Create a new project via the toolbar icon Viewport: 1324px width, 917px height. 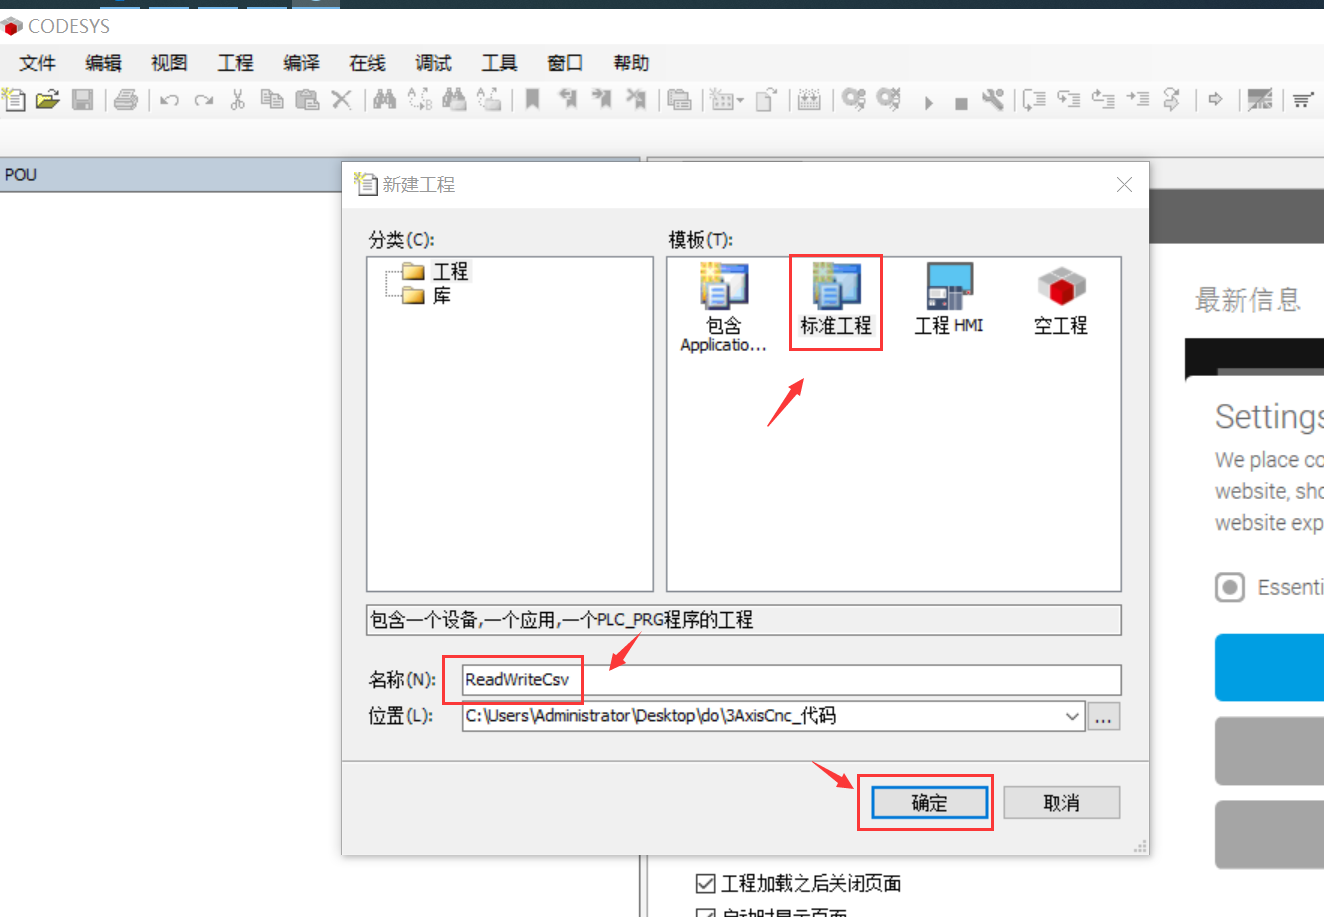pyautogui.click(x=14, y=100)
